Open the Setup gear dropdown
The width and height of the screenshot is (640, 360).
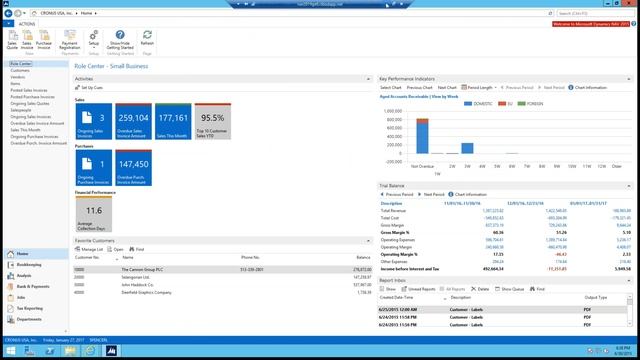click(94, 40)
